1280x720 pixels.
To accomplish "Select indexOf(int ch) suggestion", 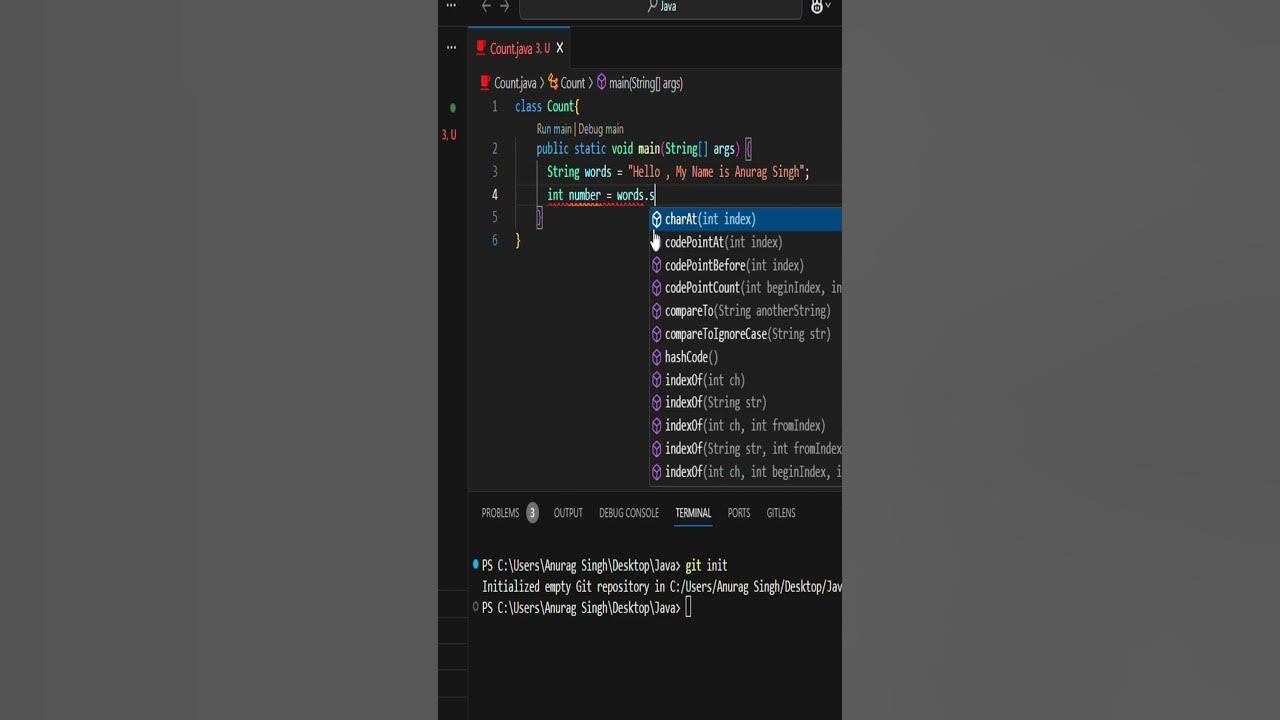I will (746, 380).
